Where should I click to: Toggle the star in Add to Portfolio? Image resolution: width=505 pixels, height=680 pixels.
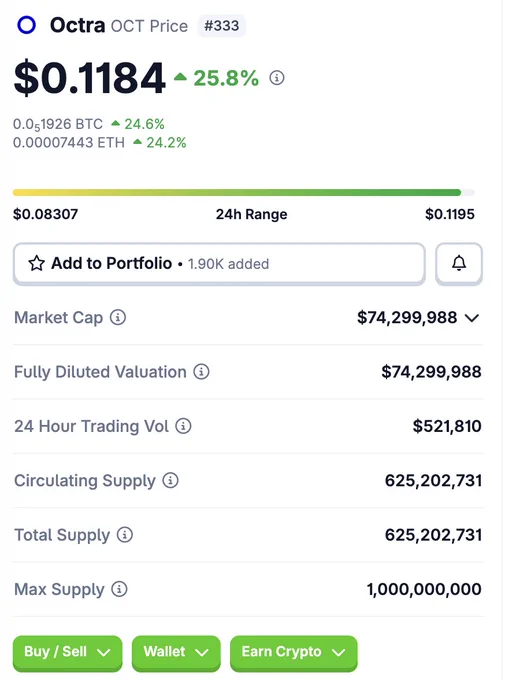36,263
